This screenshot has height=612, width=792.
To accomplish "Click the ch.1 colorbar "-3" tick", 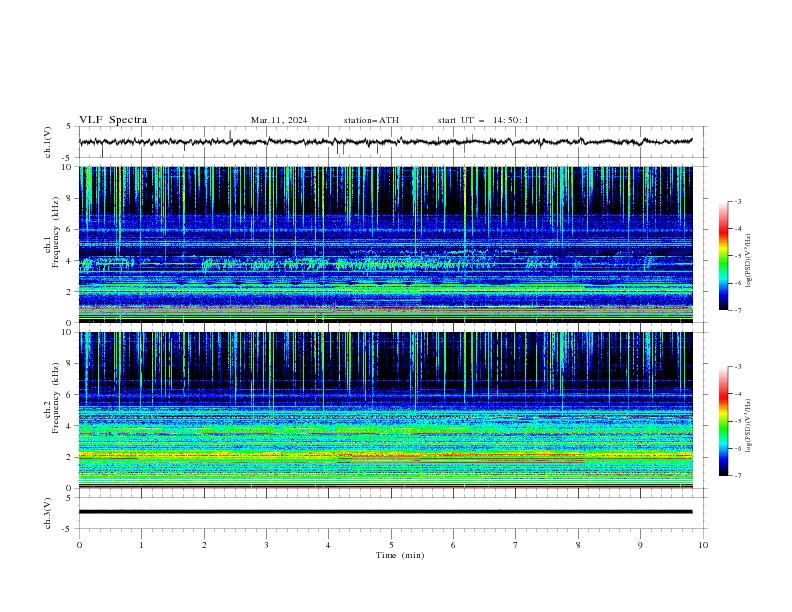I will tap(738, 201).
